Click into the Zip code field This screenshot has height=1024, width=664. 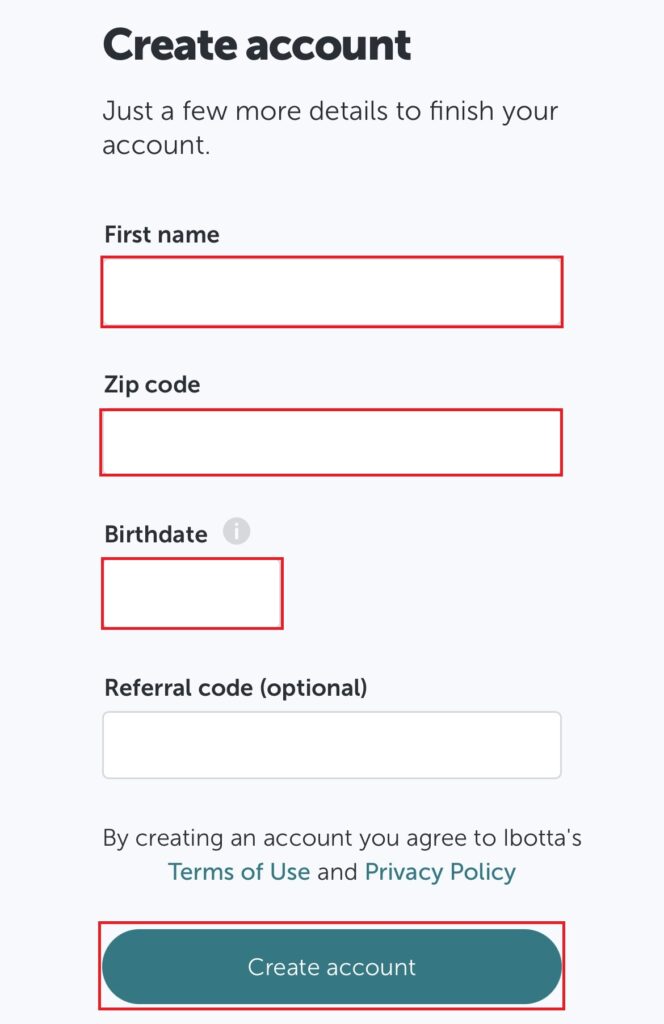pyautogui.click(x=332, y=442)
